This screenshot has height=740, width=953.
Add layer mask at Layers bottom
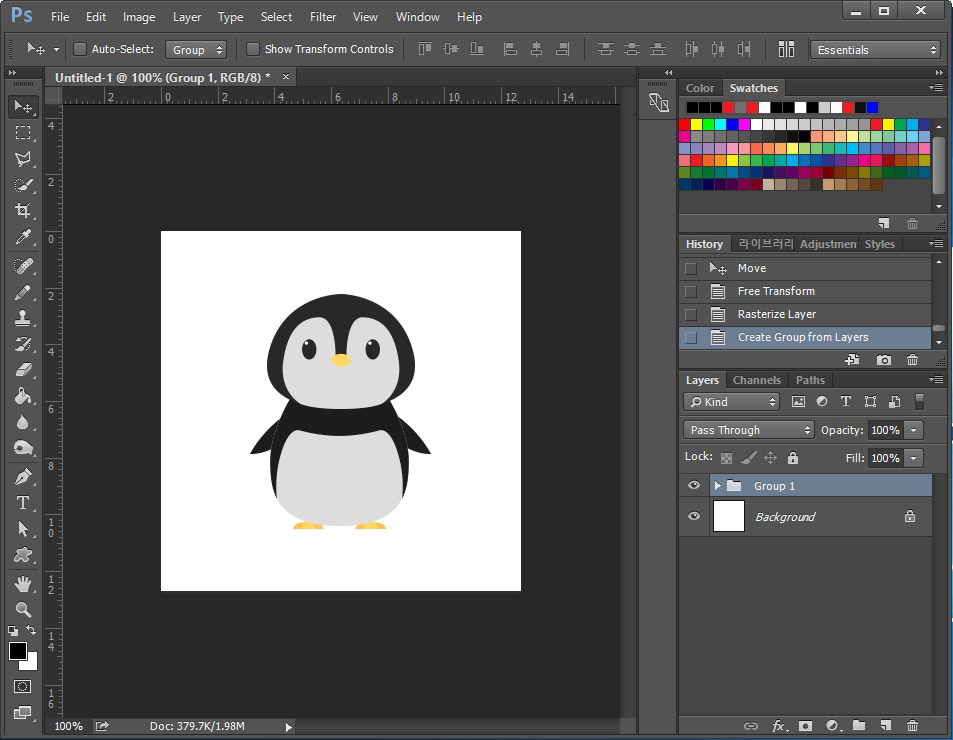tap(805, 725)
